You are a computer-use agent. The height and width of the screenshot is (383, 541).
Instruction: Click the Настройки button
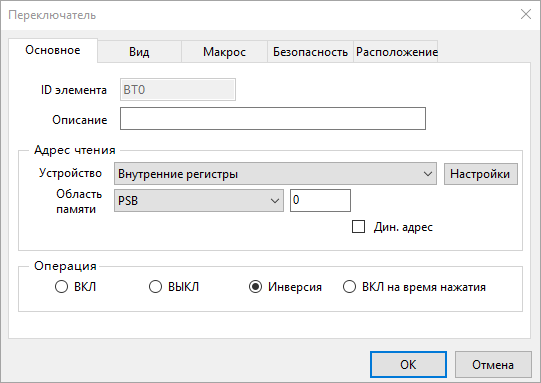tap(481, 174)
